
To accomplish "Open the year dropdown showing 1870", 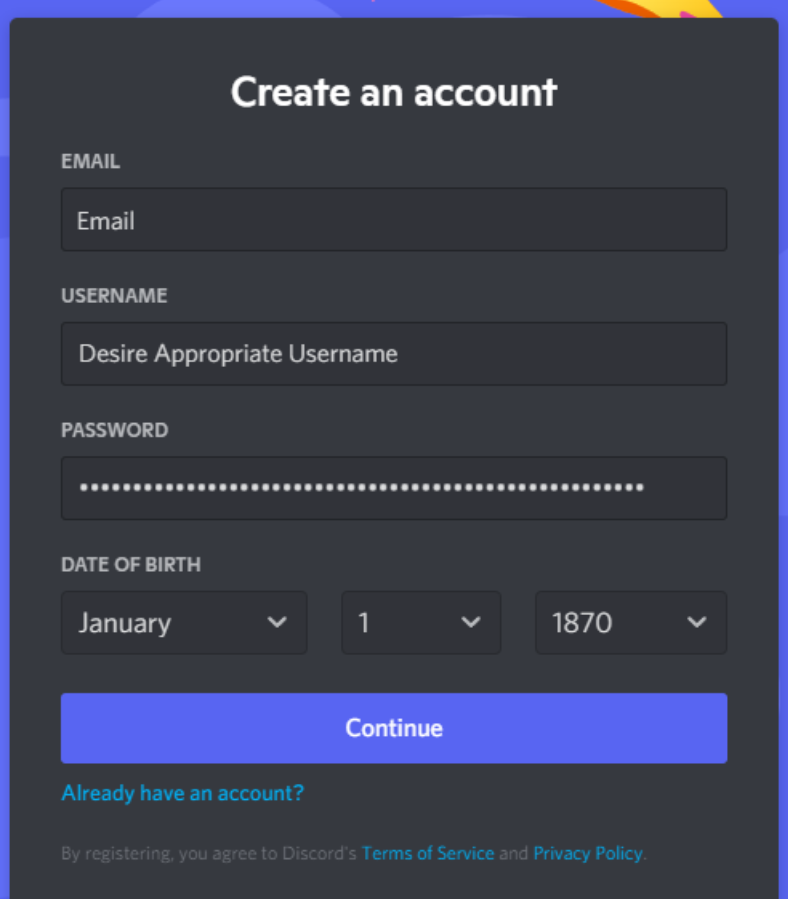I will click(631, 623).
